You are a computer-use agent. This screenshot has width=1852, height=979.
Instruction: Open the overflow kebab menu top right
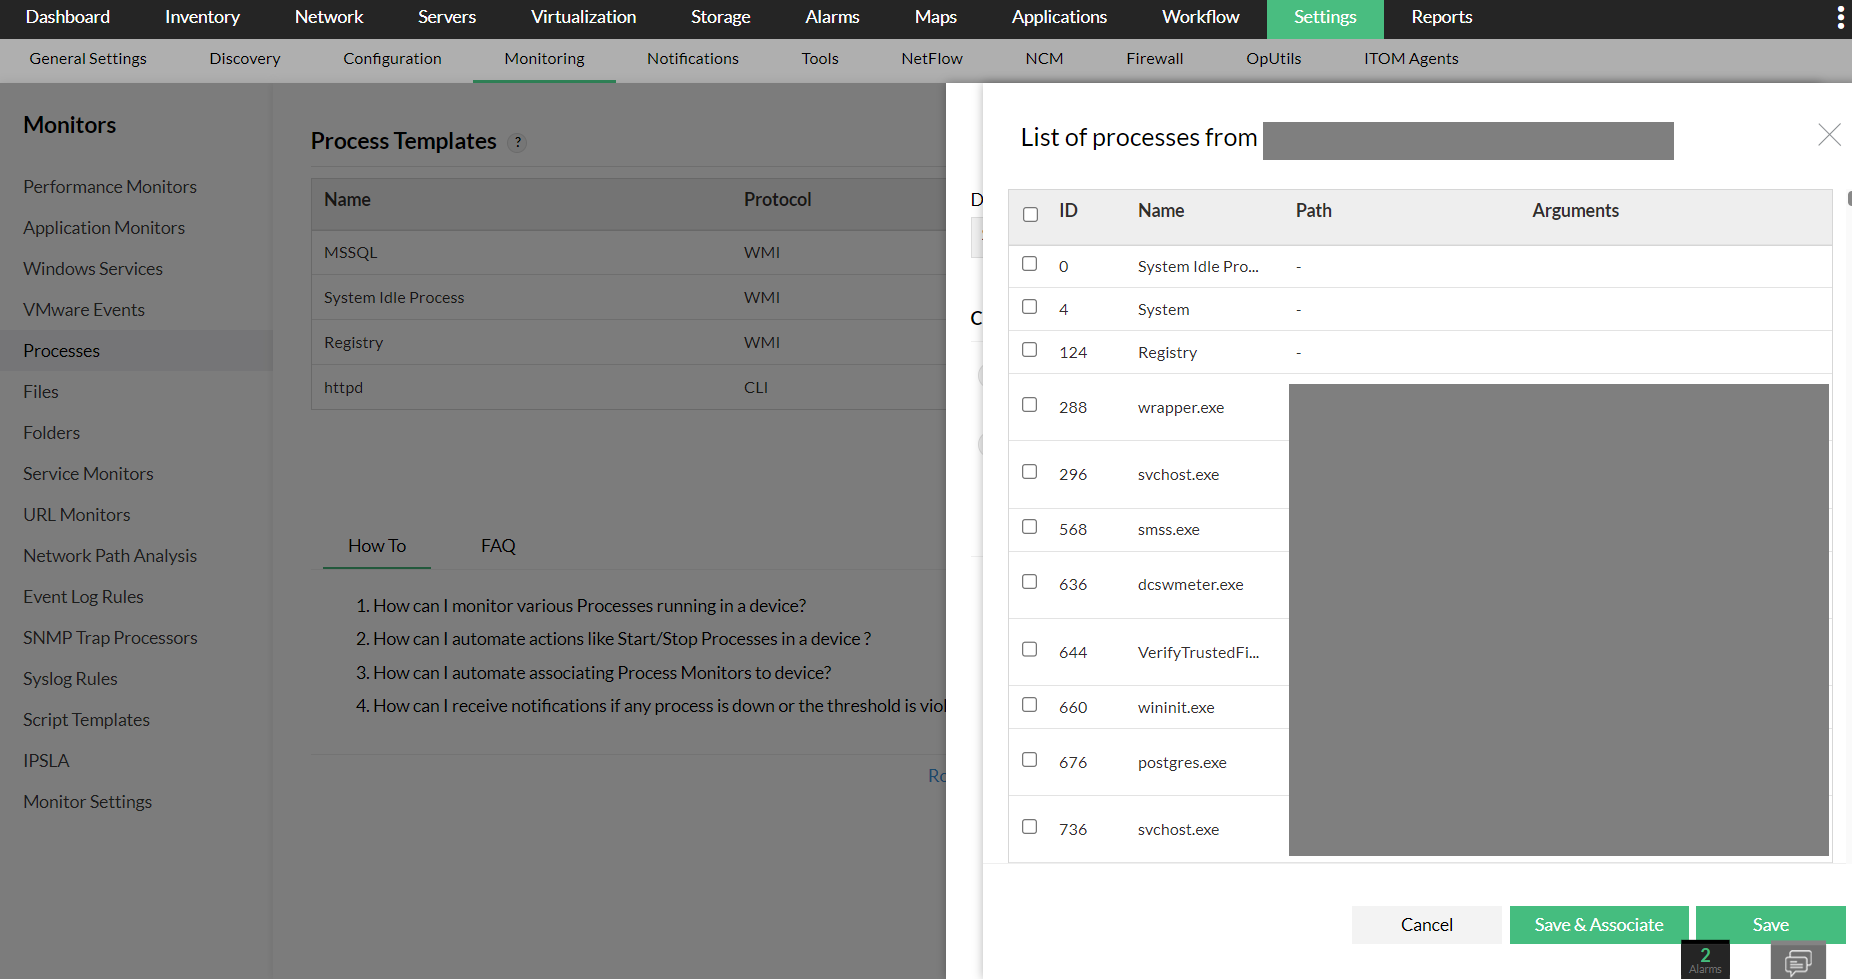point(1840,16)
